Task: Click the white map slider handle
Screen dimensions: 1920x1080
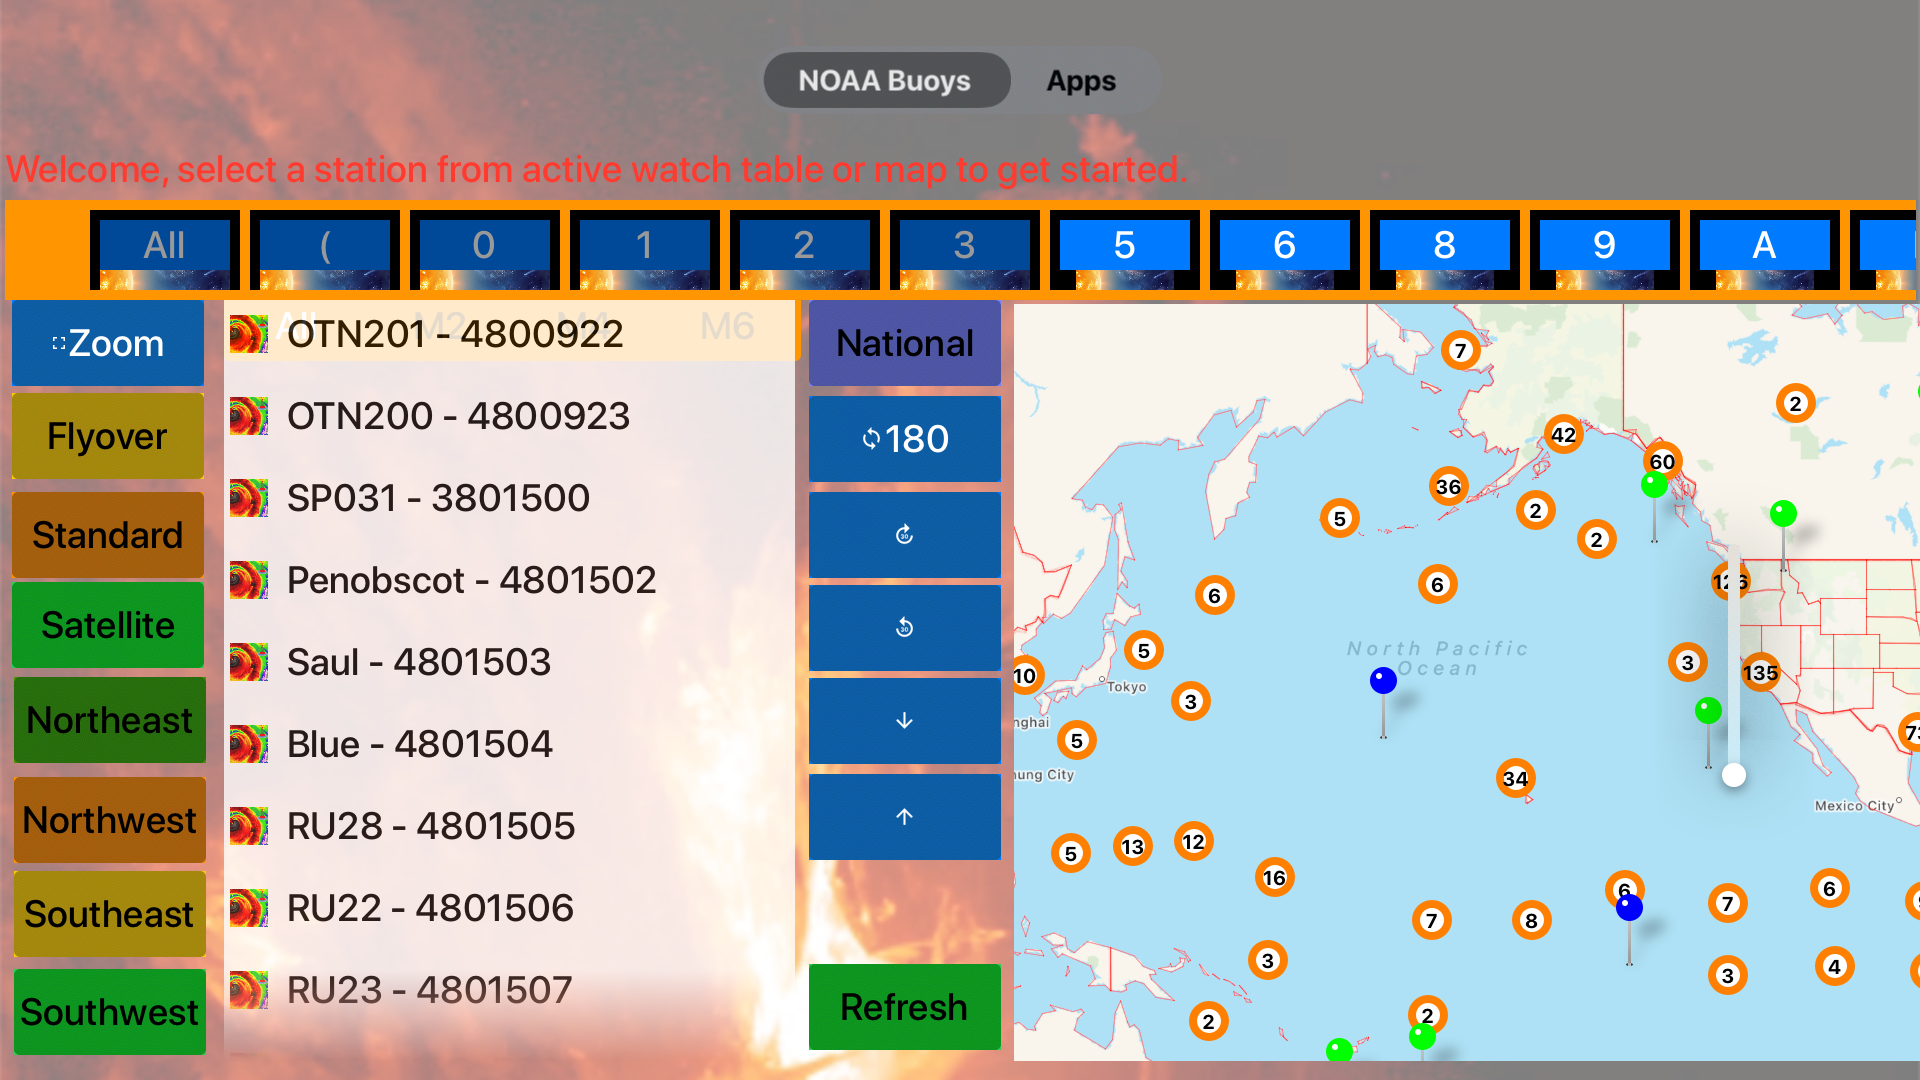Action: [1734, 775]
